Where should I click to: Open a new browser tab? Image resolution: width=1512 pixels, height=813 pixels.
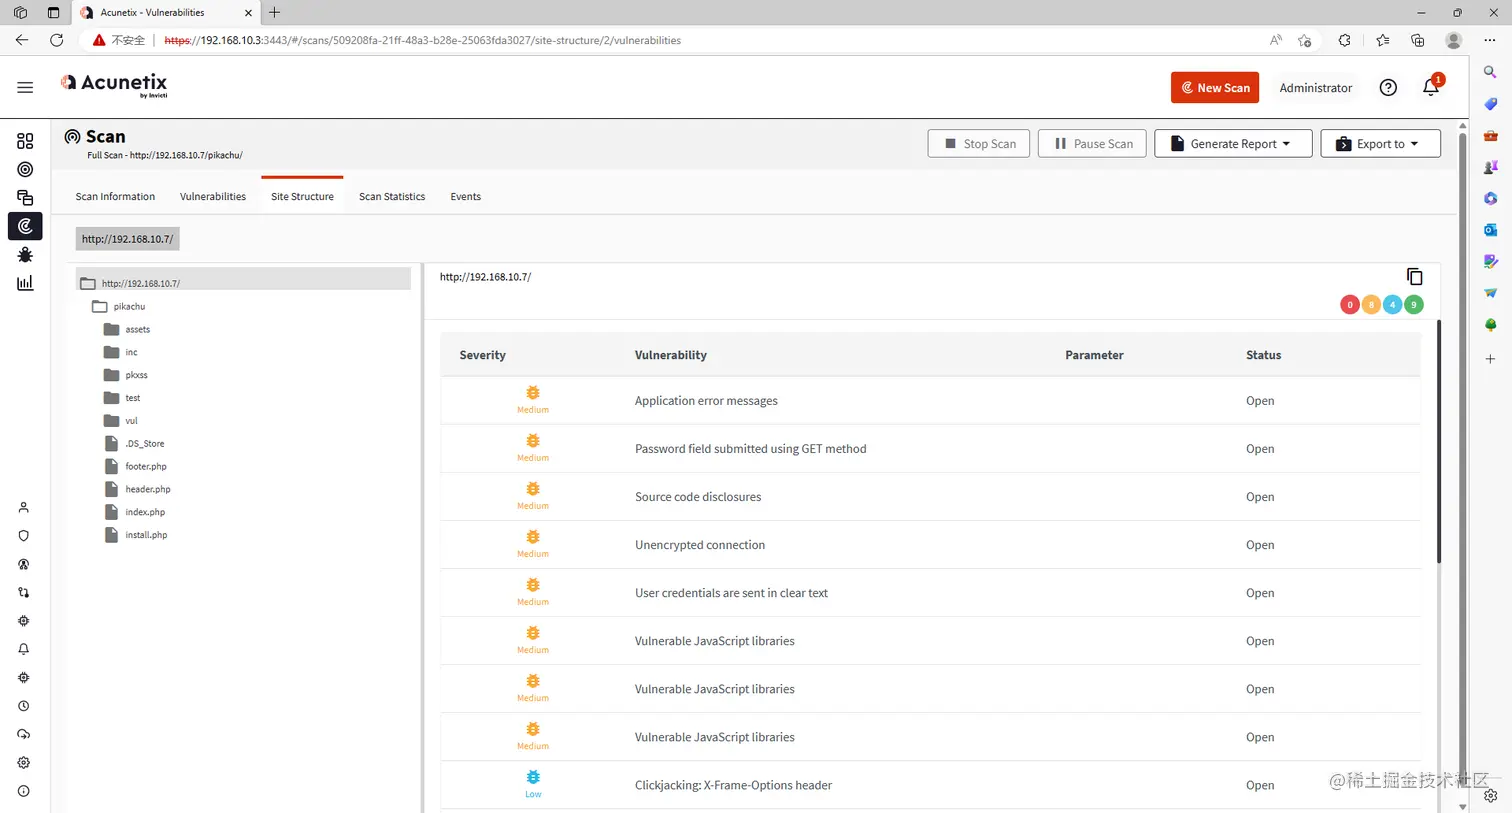click(x=275, y=13)
